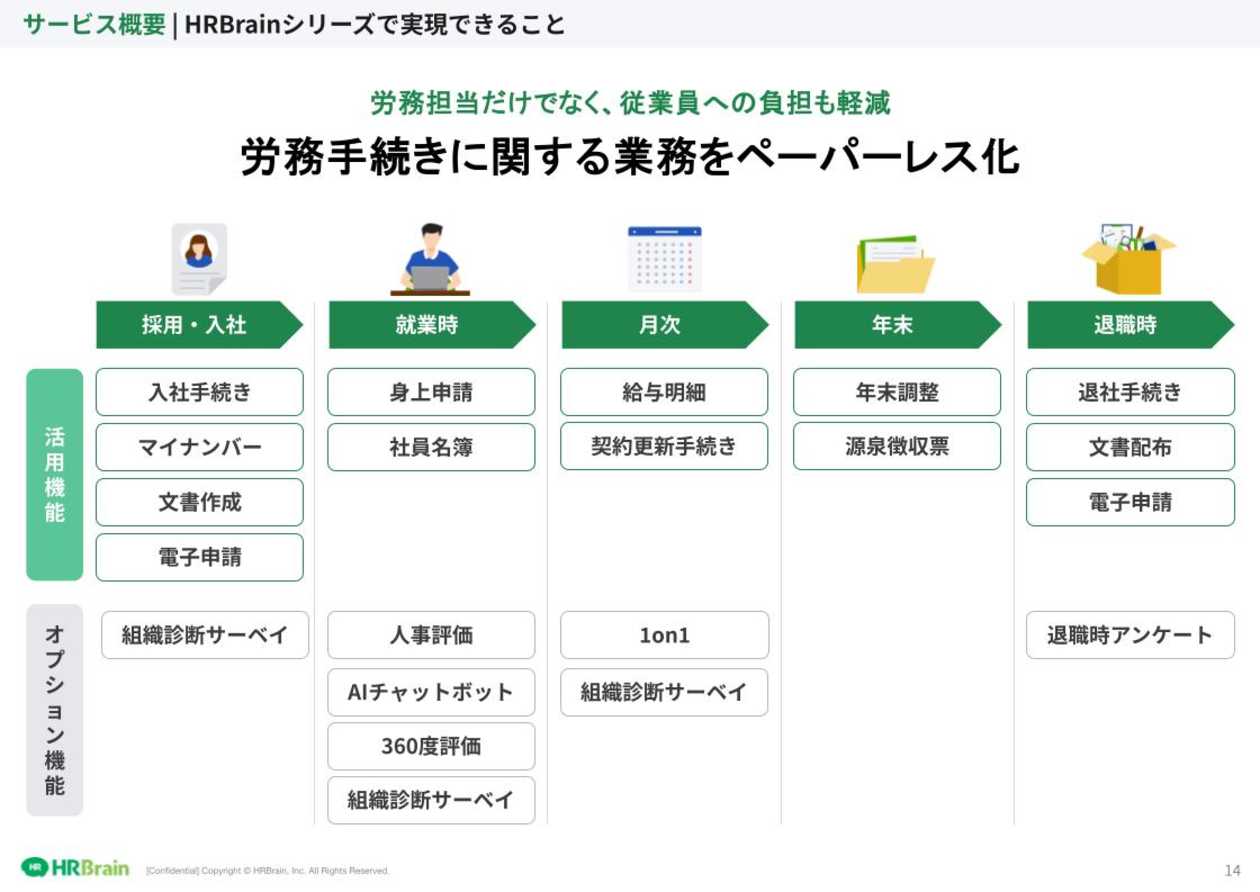The height and width of the screenshot is (892, 1260).
Task: Toggle the 電子申請 option in 採用・入社 column
Action: click(199, 557)
